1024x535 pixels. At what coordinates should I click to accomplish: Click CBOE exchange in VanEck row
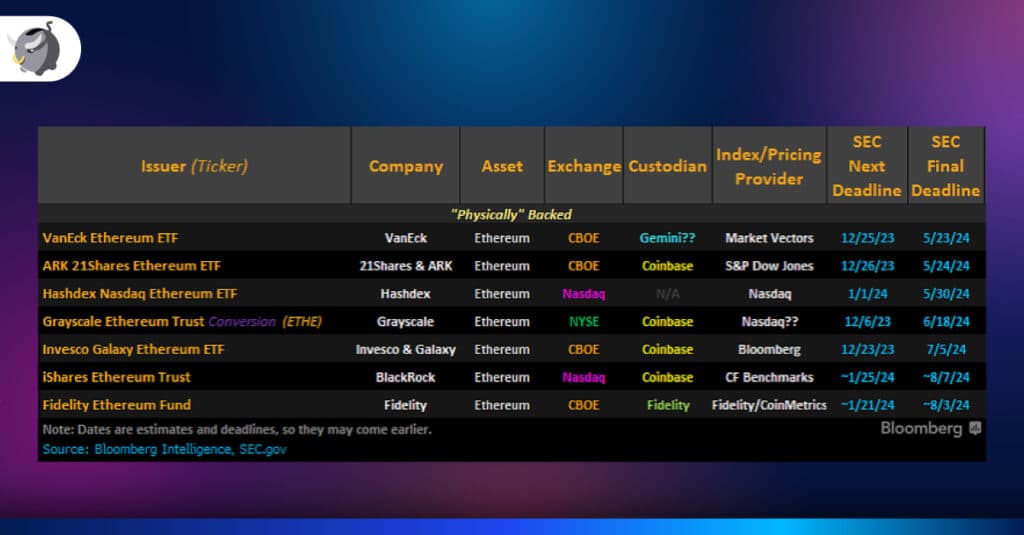coord(584,238)
